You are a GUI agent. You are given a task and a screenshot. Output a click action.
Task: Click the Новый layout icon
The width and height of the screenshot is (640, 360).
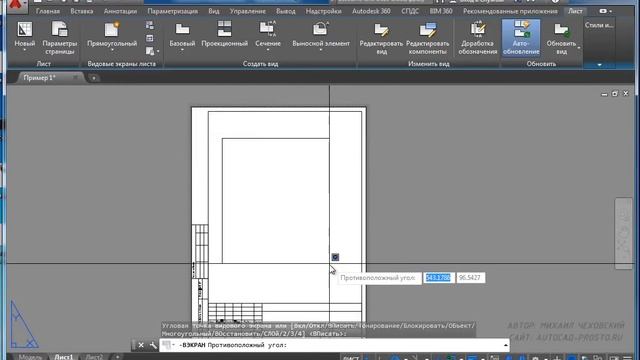pos(24,29)
